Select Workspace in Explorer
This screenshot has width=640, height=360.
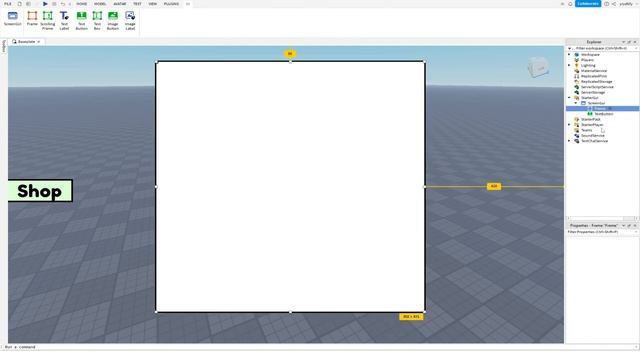(590, 54)
